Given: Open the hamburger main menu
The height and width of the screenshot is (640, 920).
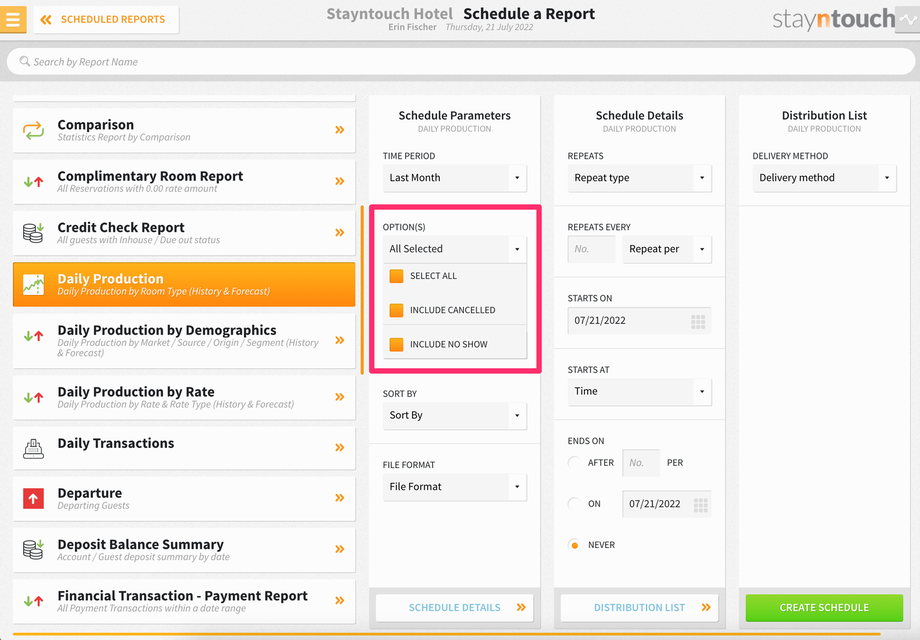Looking at the screenshot, I should [13, 19].
